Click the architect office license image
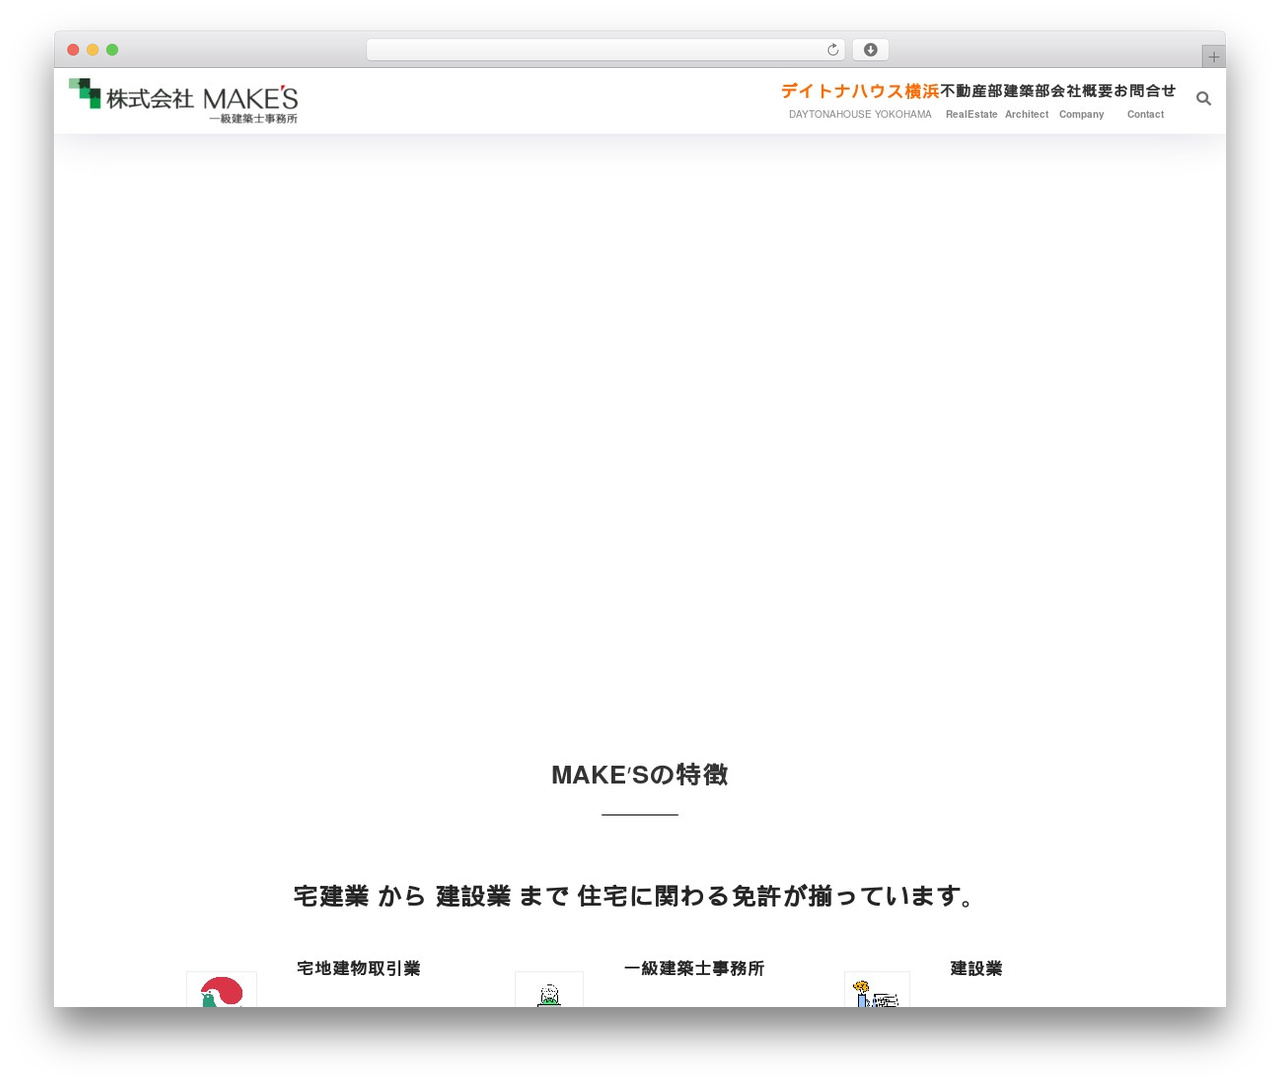This screenshot has width=1280, height=1084. tap(549, 990)
